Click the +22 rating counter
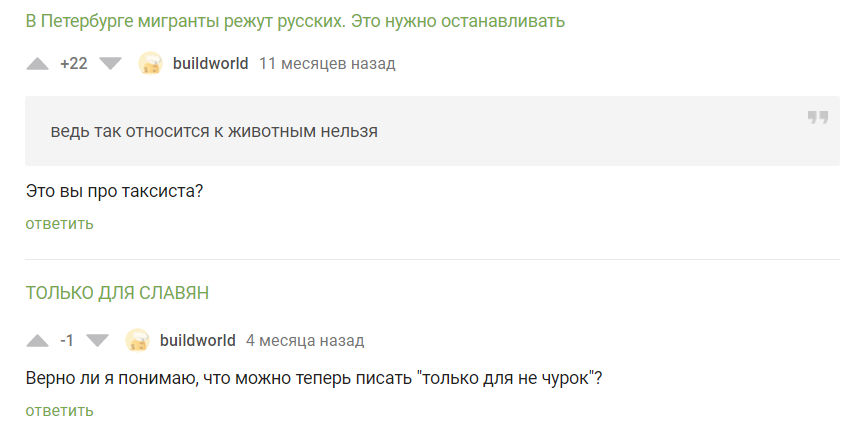Viewport: 864px width, 438px height. (x=74, y=63)
